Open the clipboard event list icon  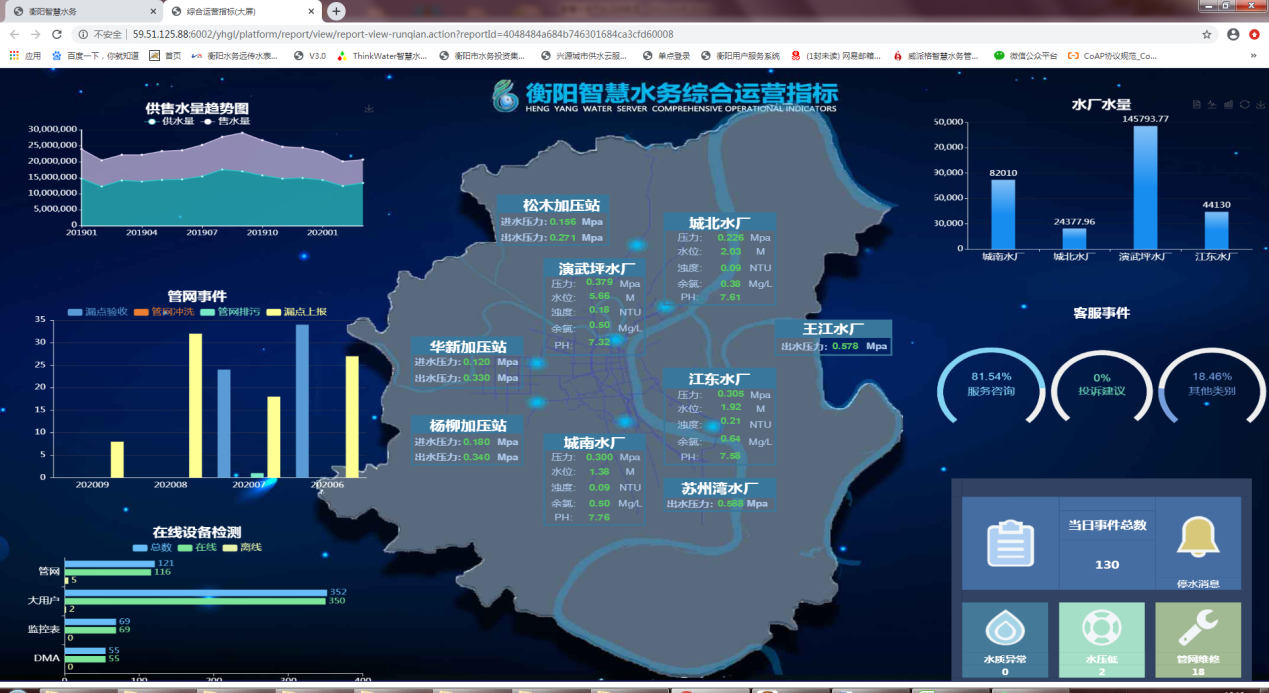tap(1010, 543)
